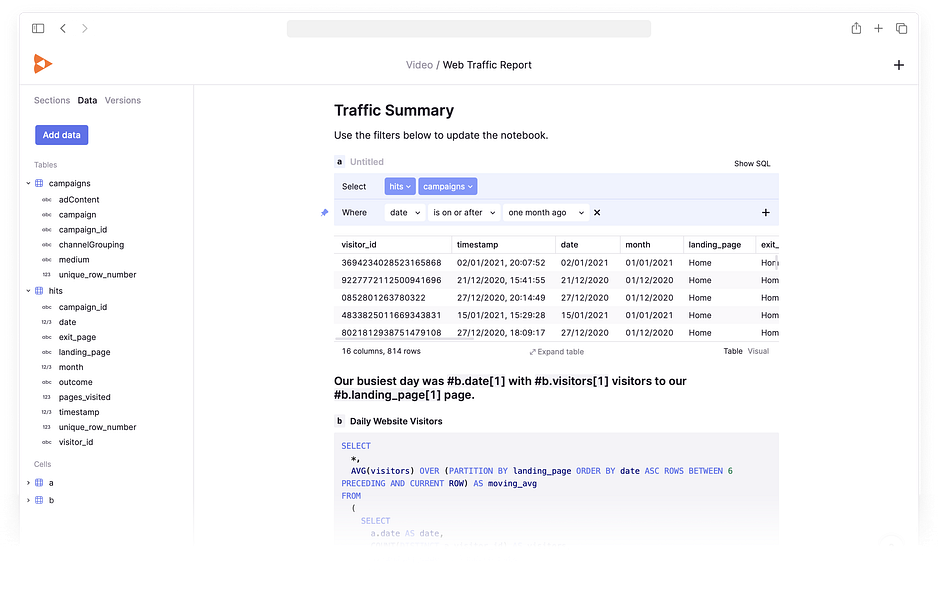Viewport: 938px width, 600px height.
Task: Open the 'is on or after' operator dropdown
Action: tap(464, 212)
